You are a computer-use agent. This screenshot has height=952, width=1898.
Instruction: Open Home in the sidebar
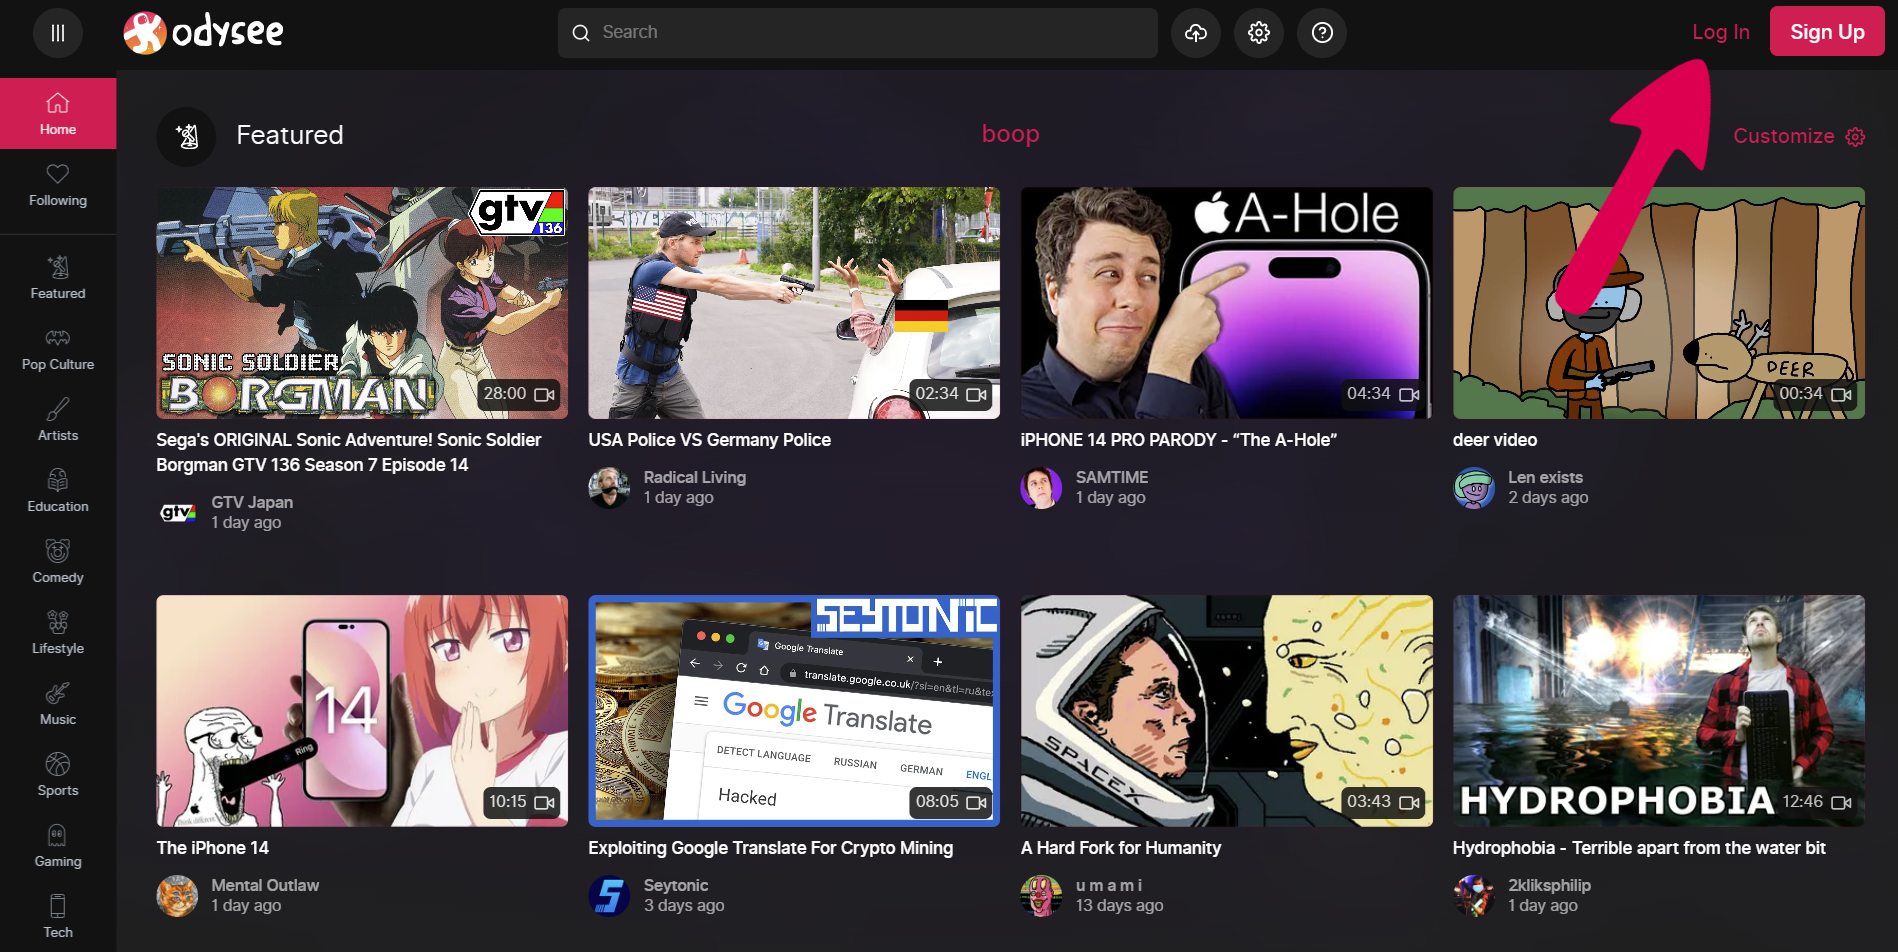click(x=58, y=114)
